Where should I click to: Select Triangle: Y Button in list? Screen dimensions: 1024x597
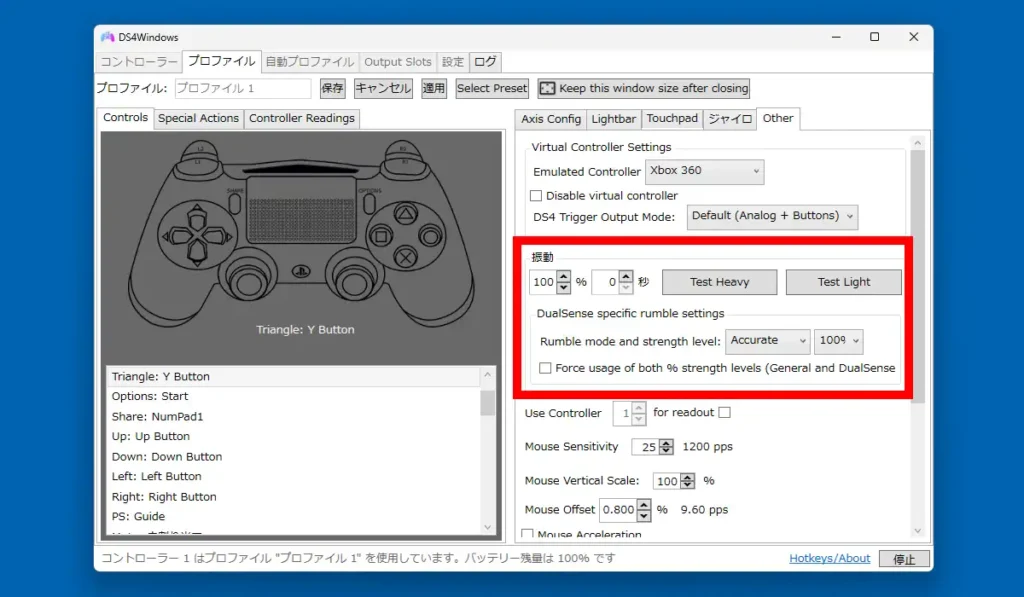pyautogui.click(x=293, y=376)
